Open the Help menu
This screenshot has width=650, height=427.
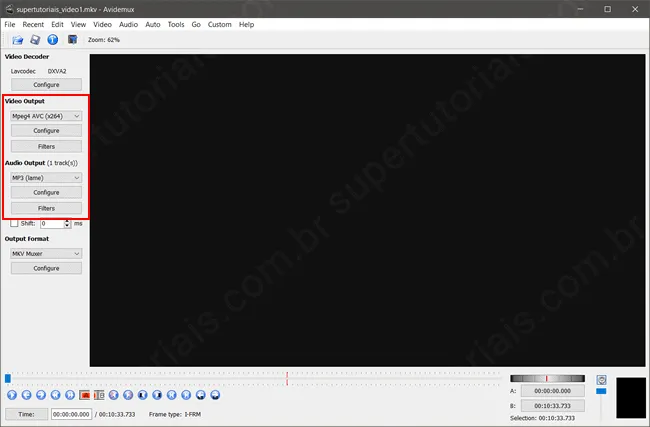click(246, 24)
